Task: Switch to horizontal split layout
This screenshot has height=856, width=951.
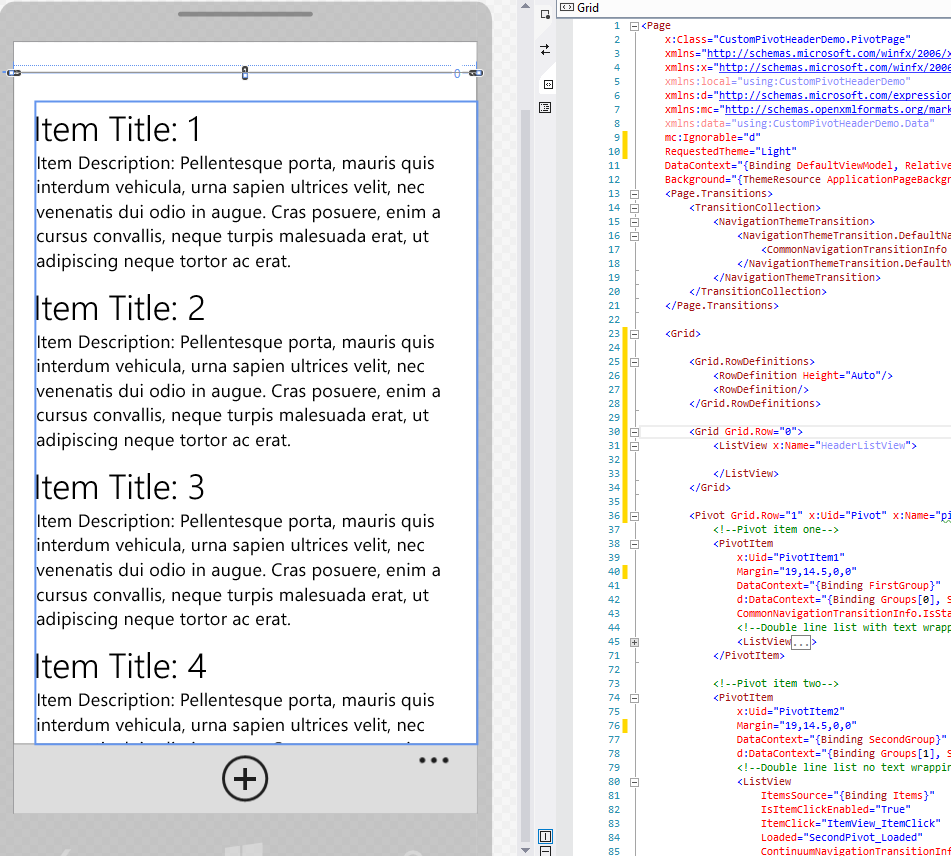Action: [545, 851]
